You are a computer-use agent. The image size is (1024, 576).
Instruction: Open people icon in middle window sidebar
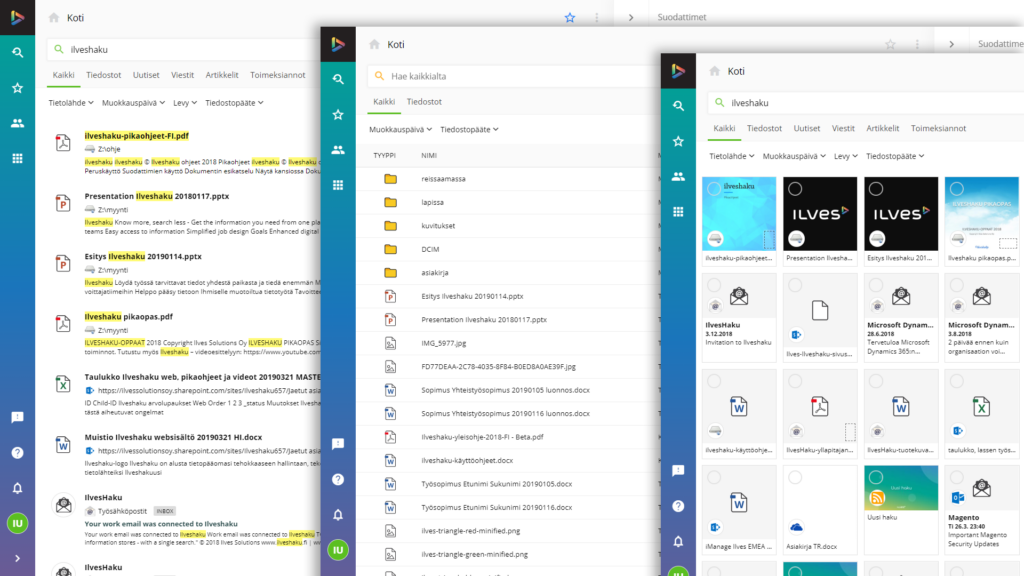[x=338, y=150]
